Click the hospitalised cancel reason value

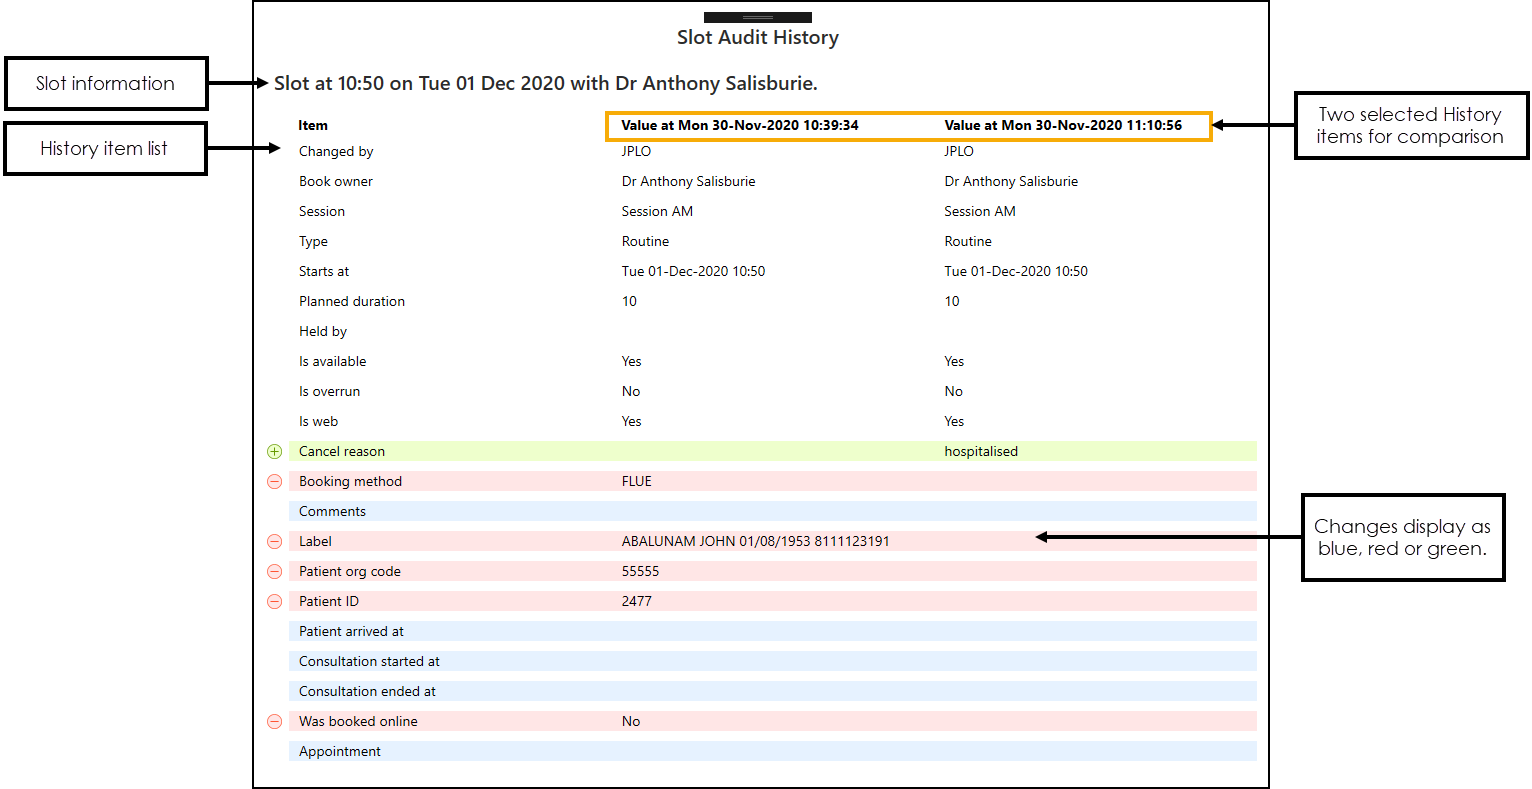pos(980,451)
